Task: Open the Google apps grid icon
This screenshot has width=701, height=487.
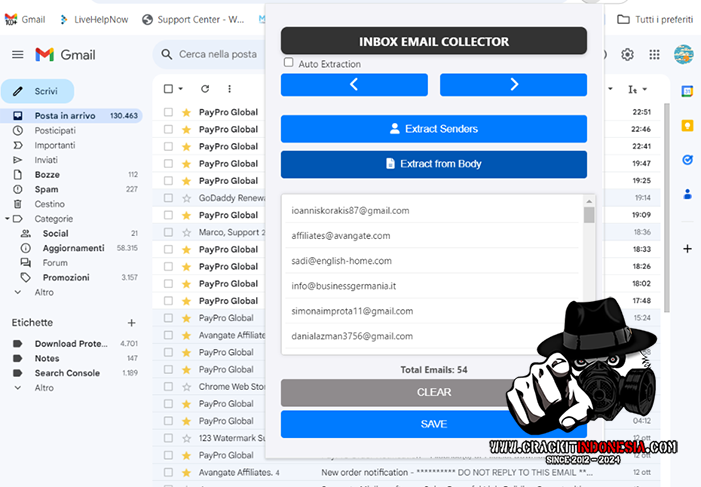Action: click(x=655, y=55)
